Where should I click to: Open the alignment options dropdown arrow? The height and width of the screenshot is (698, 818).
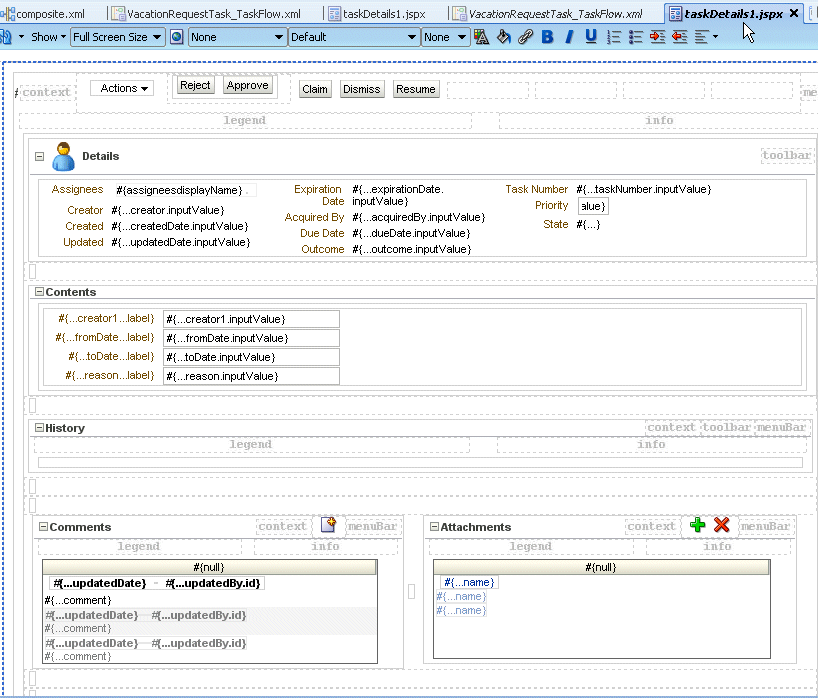coord(715,37)
